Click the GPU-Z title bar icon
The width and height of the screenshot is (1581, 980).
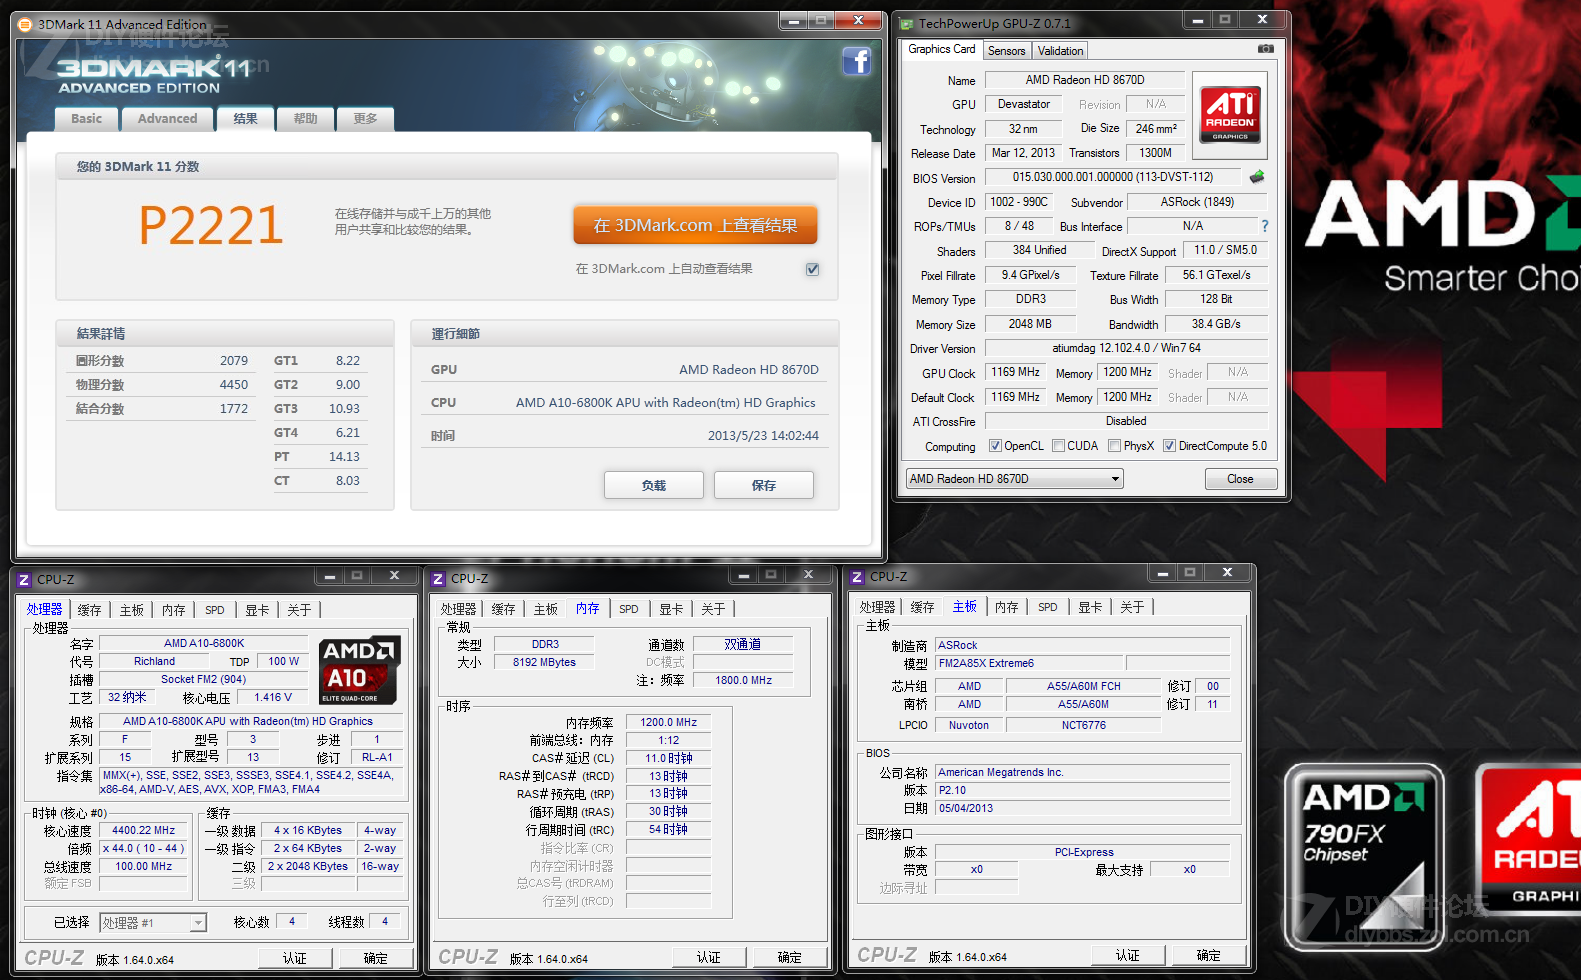coord(906,24)
